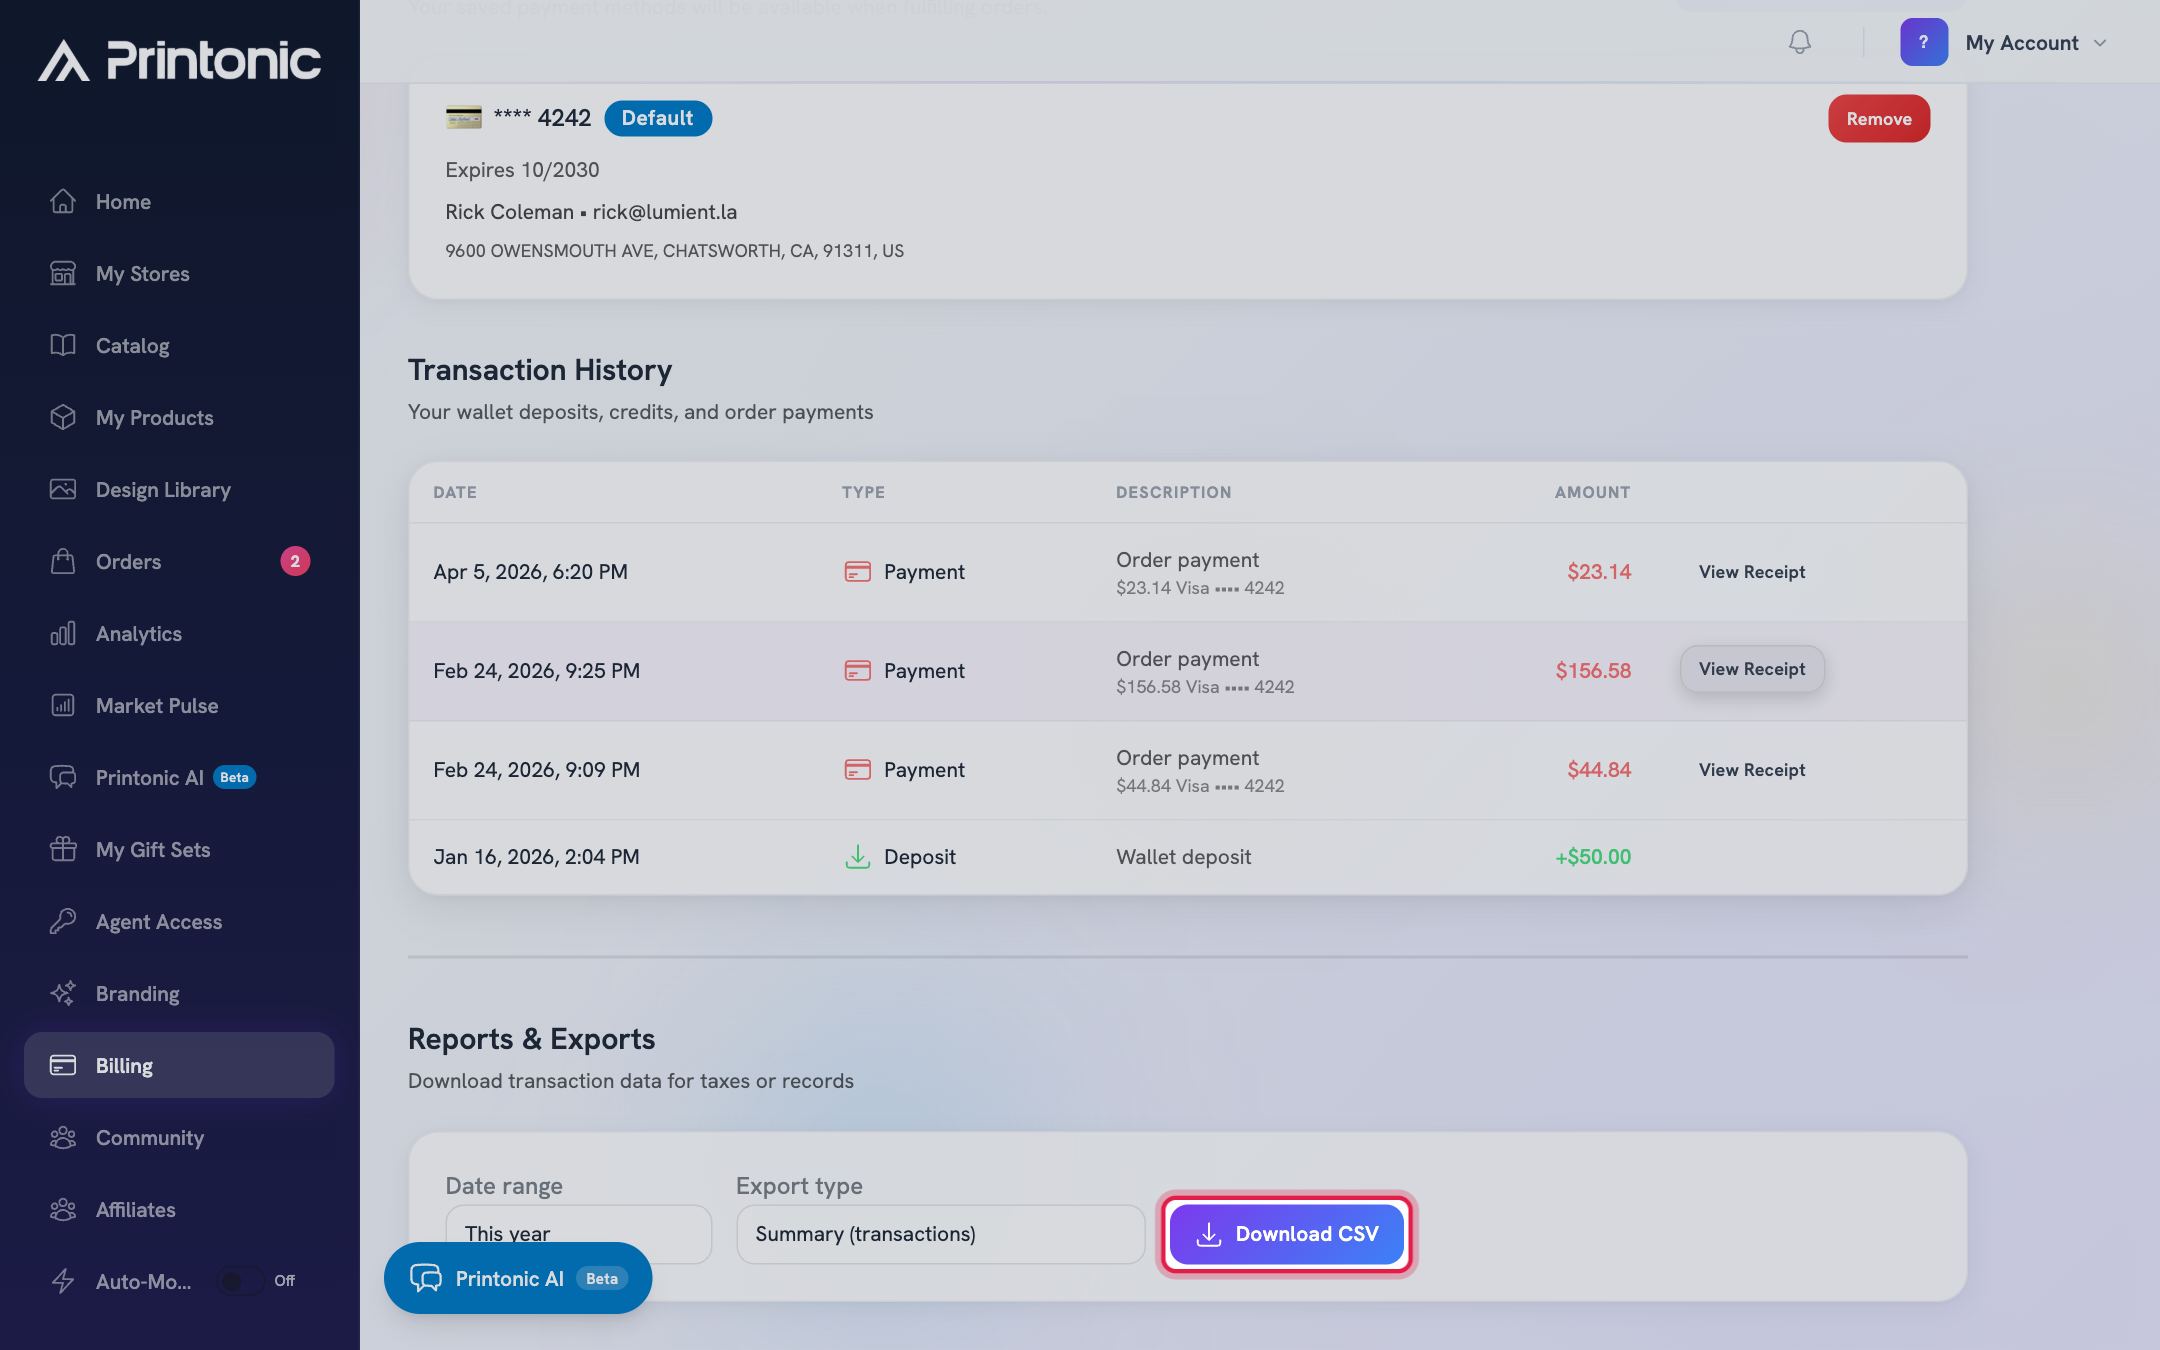2160x1350 pixels.
Task: Open the Date range dropdown
Action: pyautogui.click(x=578, y=1233)
